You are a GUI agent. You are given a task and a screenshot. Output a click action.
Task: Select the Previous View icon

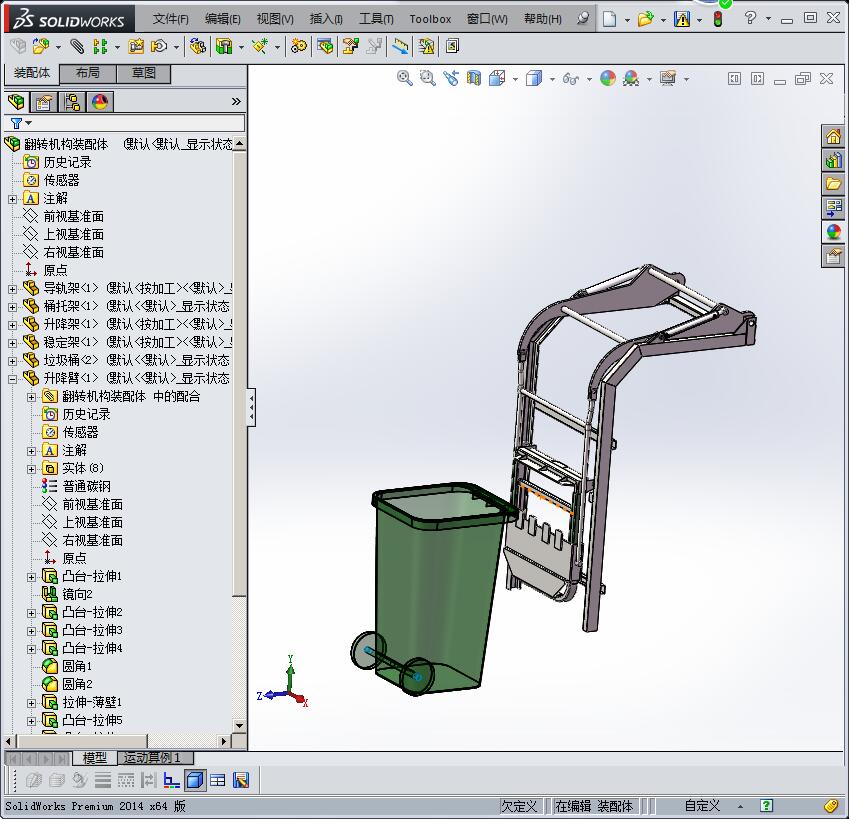[x=450, y=78]
